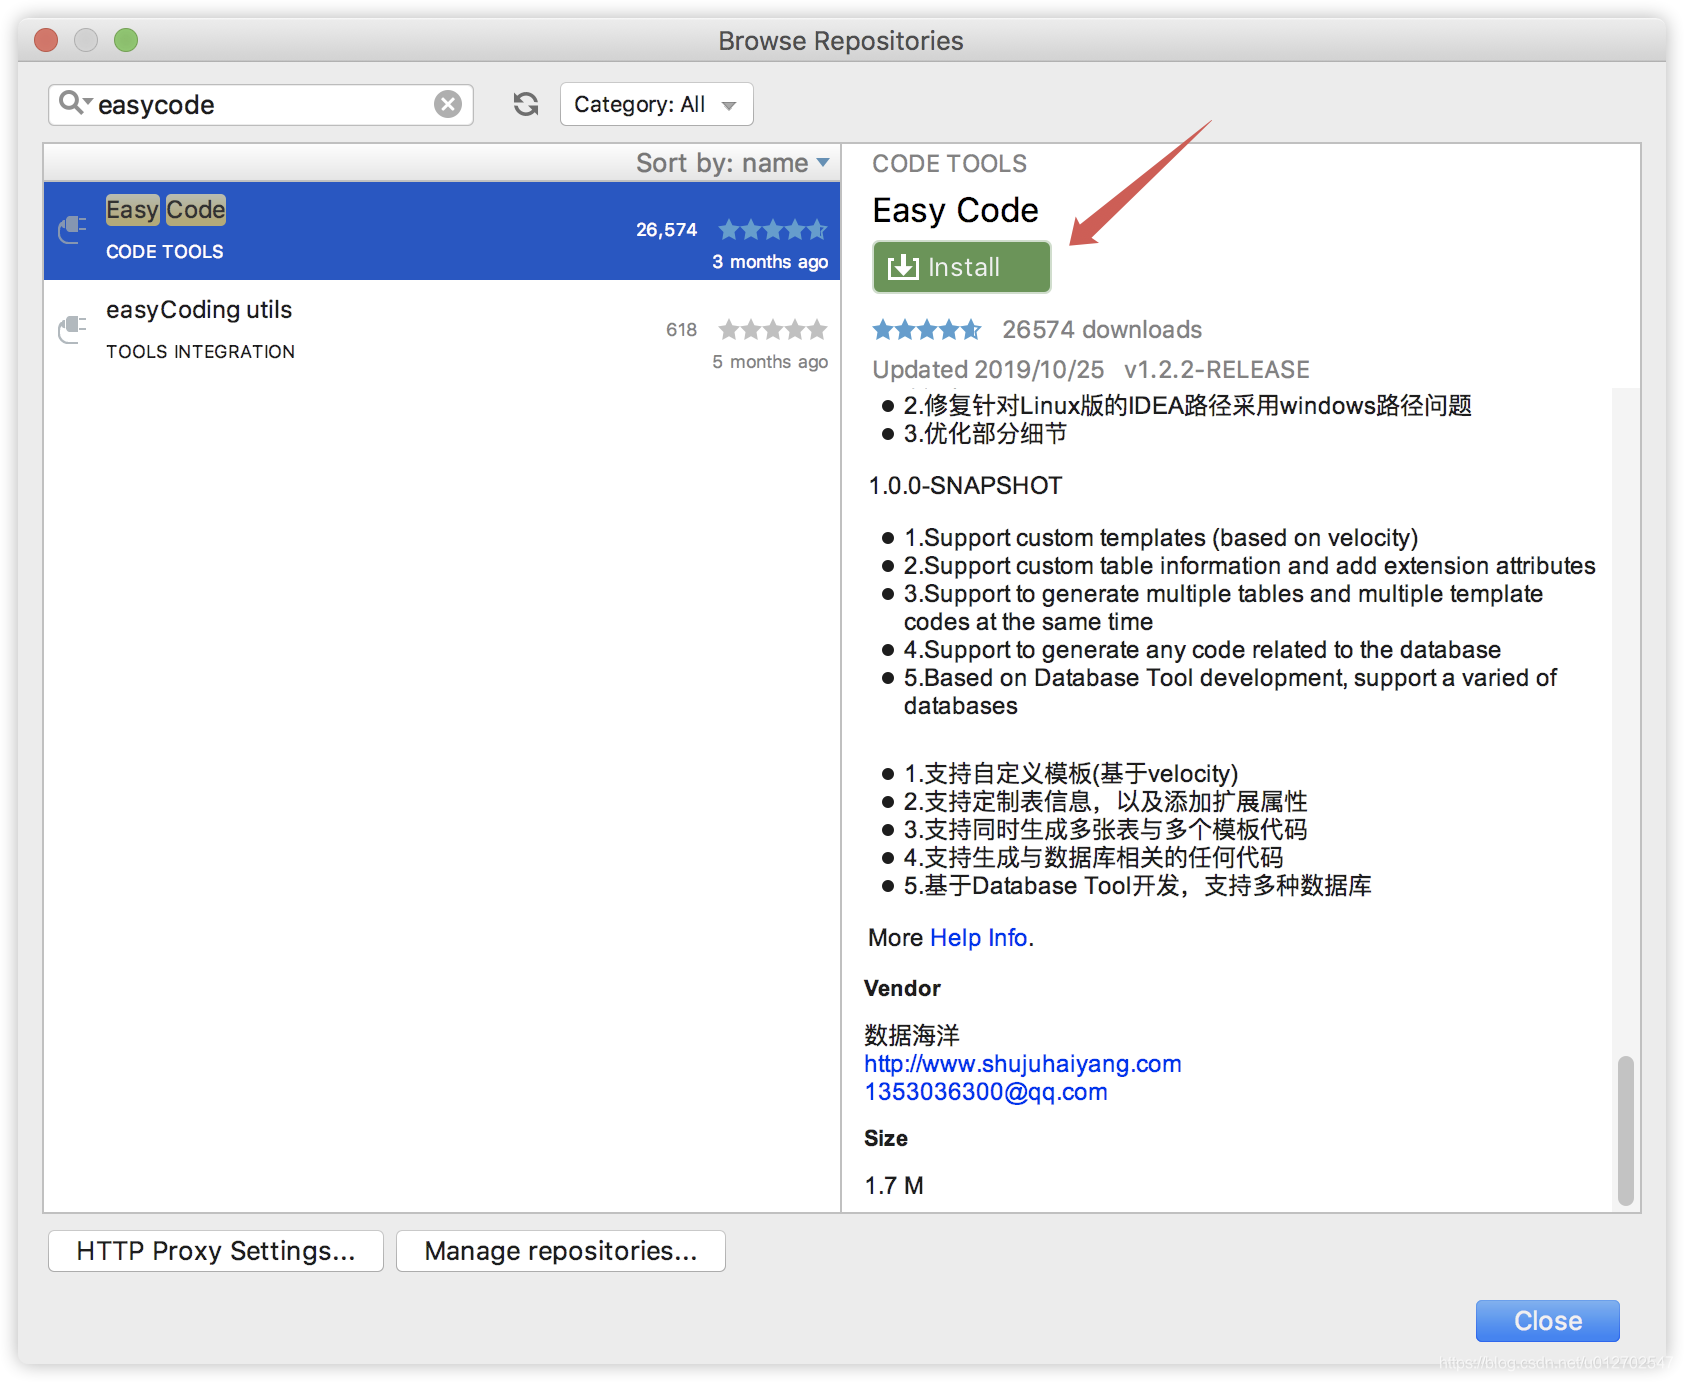Screen dimensions: 1684x1382
Task: Close the Browse Repositories dialog
Action: (1546, 1320)
